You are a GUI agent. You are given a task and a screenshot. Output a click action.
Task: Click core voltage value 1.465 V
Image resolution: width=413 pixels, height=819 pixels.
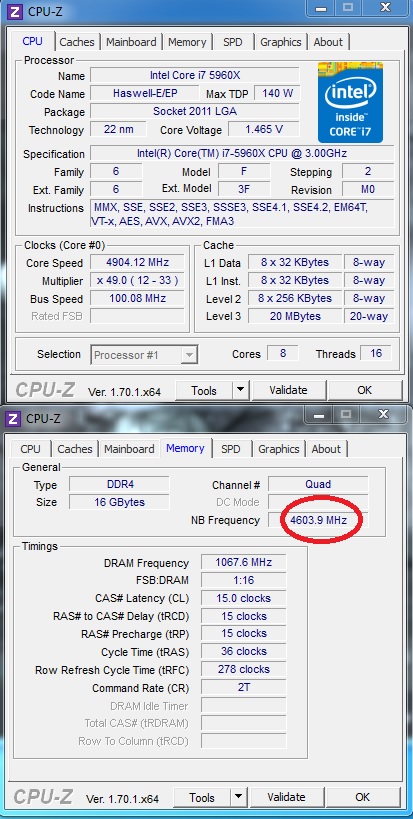point(264,129)
